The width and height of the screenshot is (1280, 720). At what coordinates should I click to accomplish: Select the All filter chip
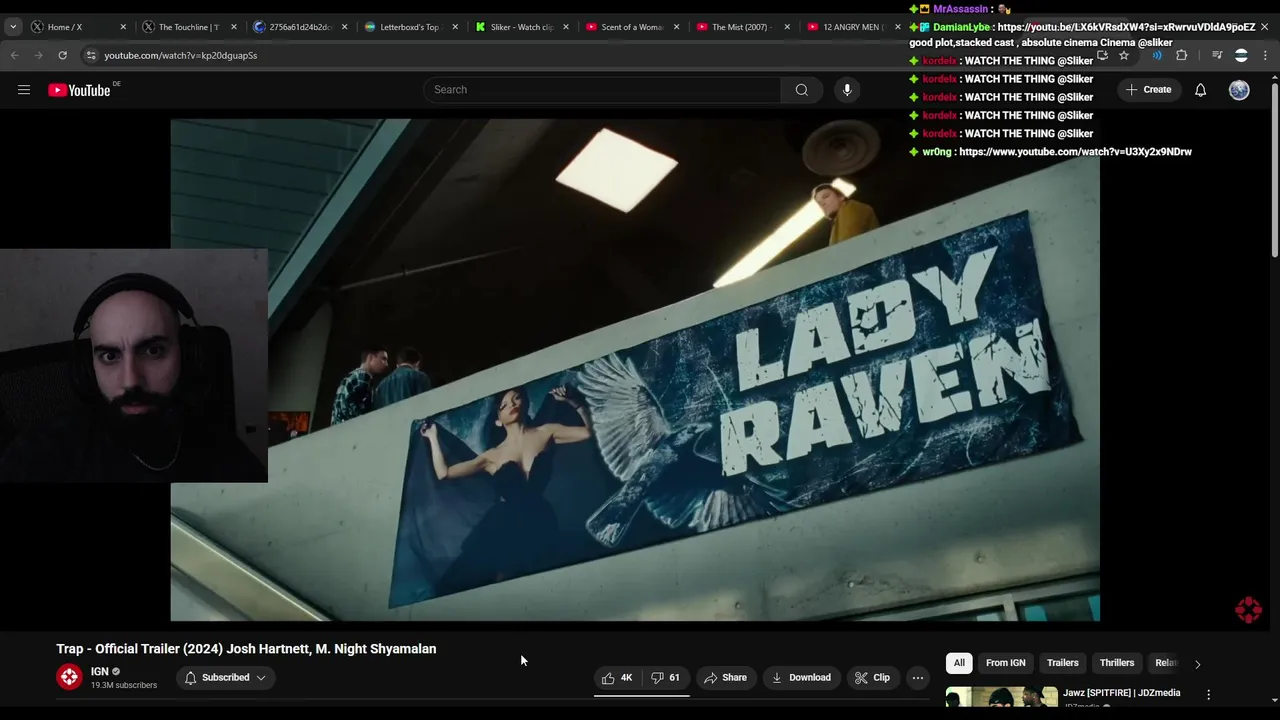(x=959, y=663)
